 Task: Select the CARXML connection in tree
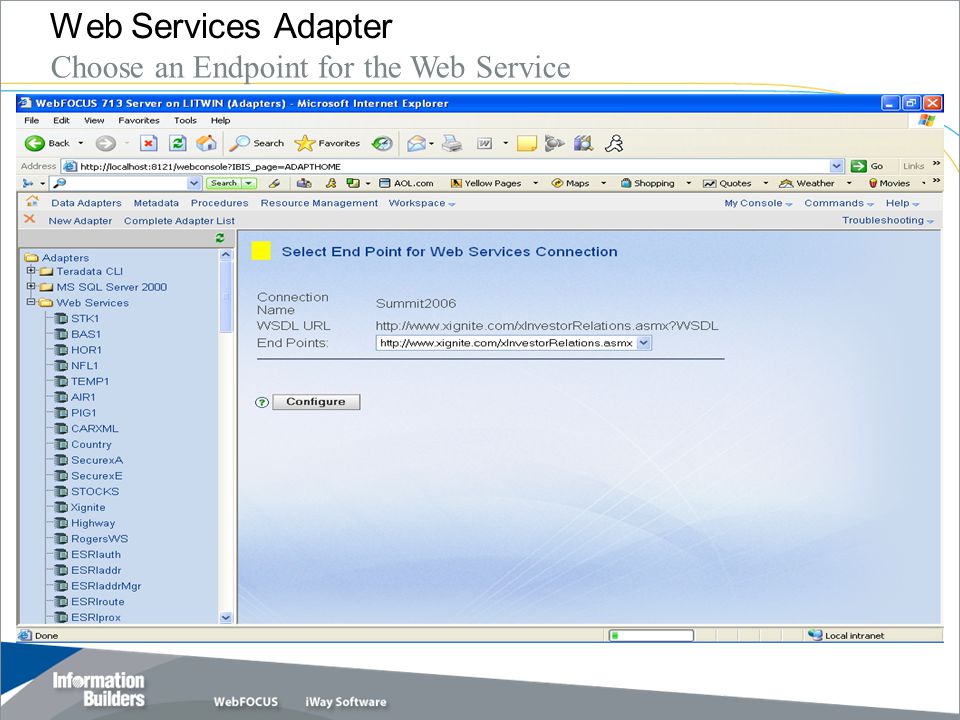click(x=94, y=429)
